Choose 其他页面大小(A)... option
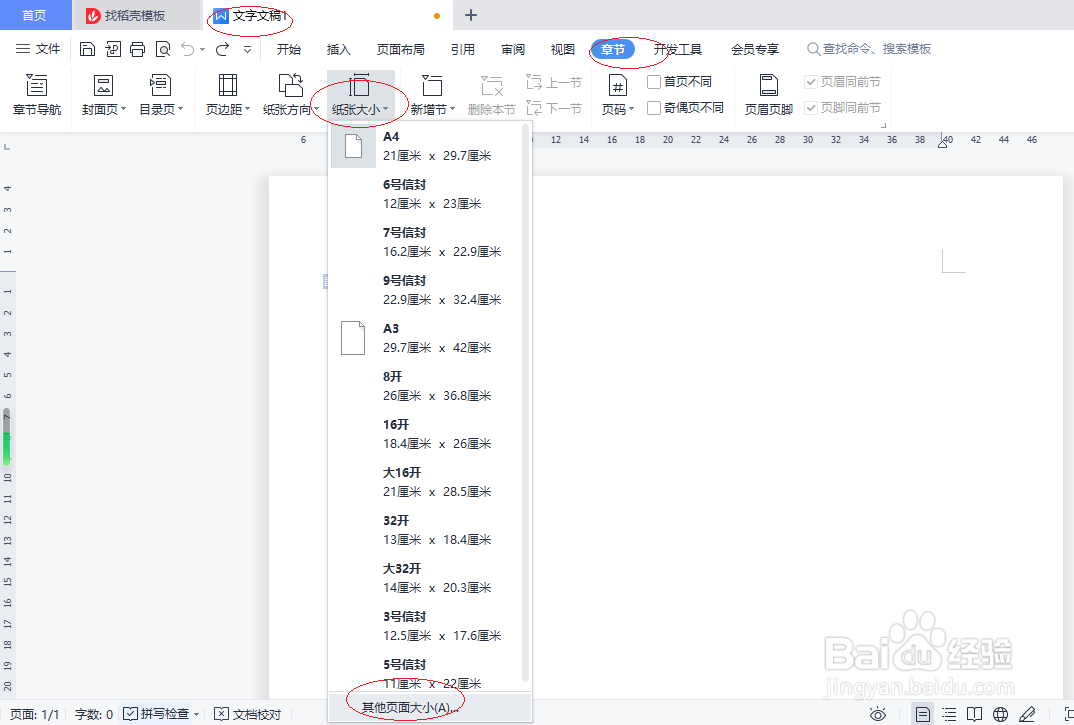Screen dimensions: 1074x725 (x=430, y=707)
